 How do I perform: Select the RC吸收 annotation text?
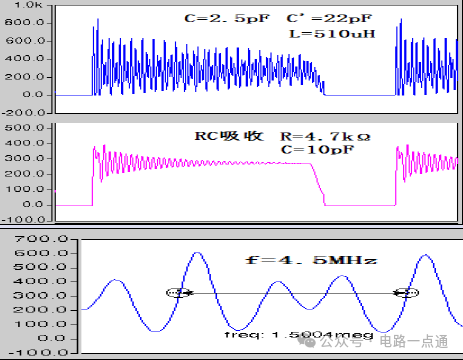229,136
